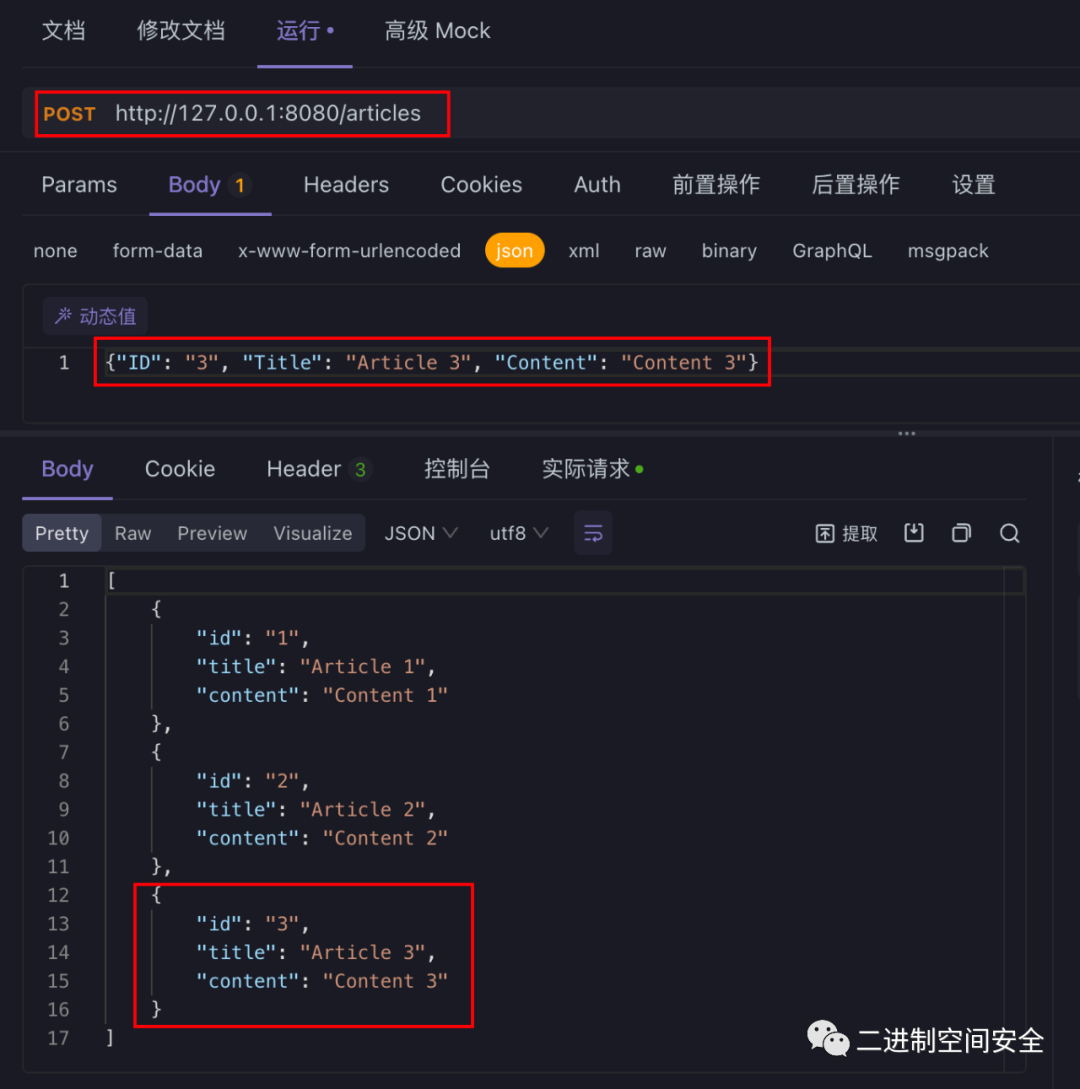Select the Preview response view

point(212,533)
